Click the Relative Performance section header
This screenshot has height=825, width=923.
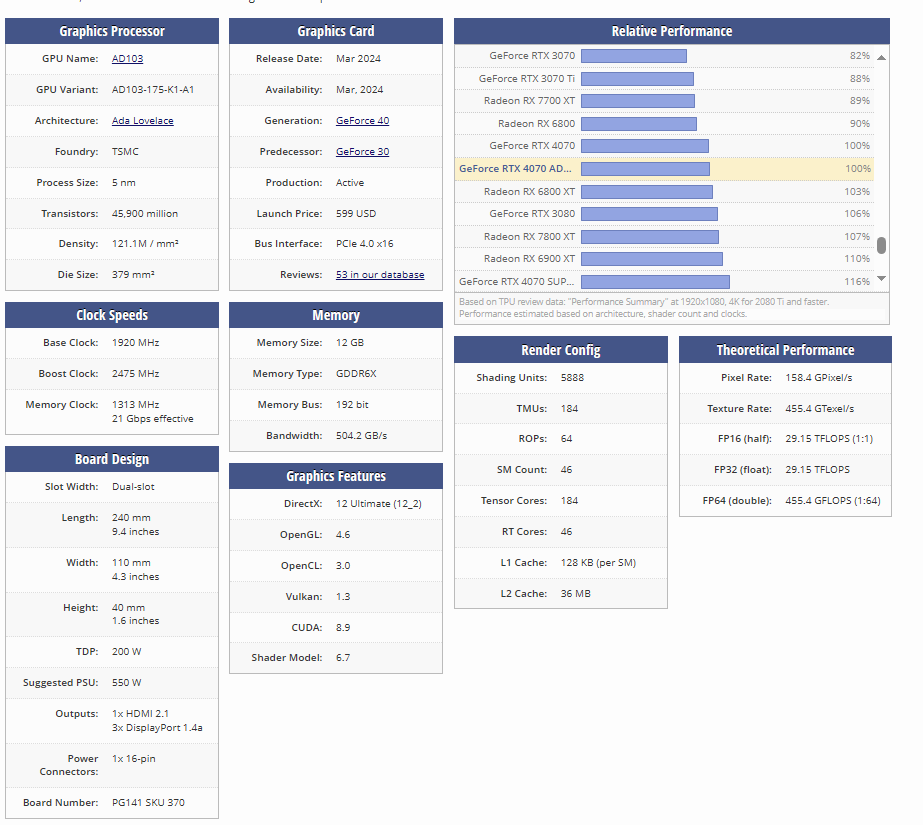671,31
